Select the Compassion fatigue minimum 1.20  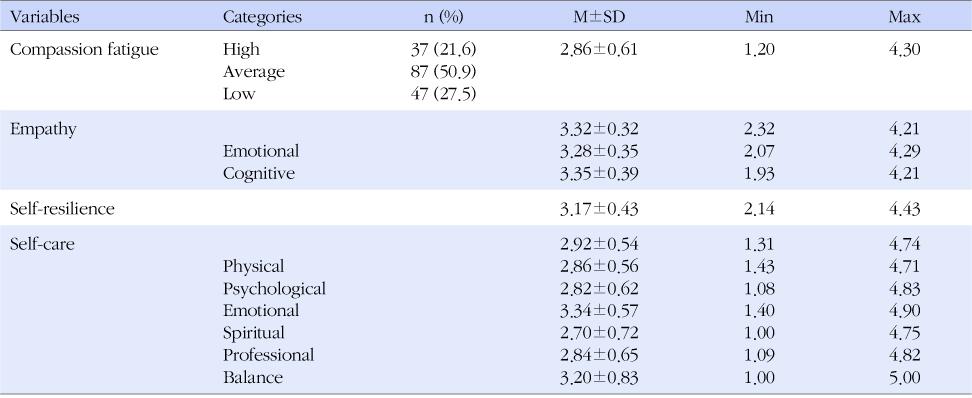pos(759,50)
